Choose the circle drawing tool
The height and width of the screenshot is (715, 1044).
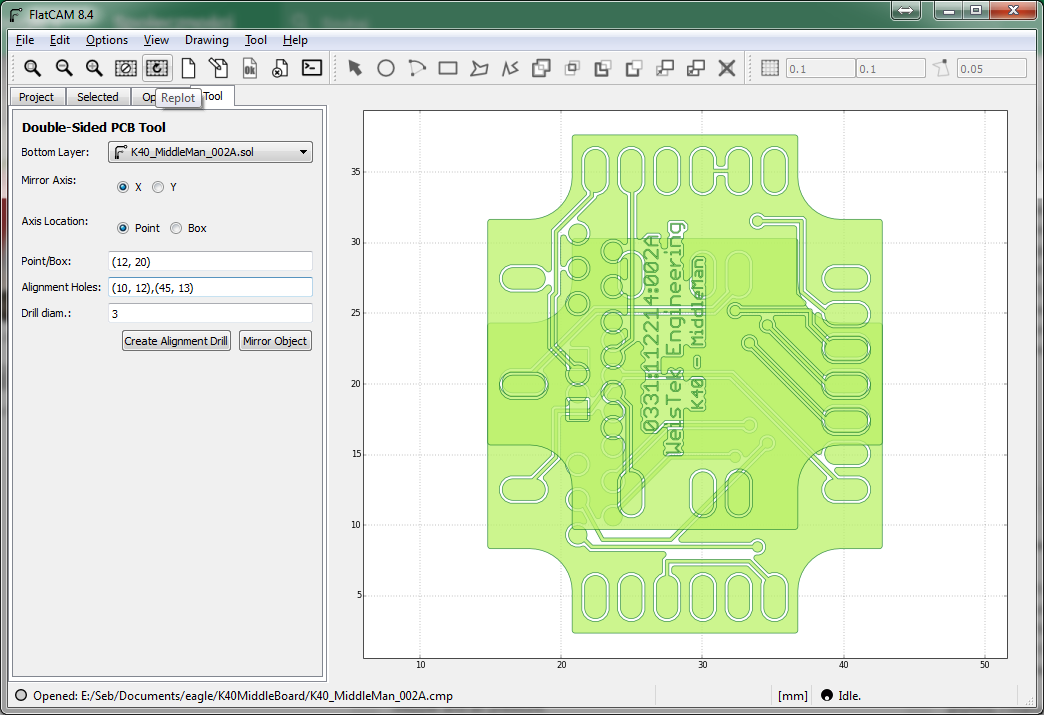(385, 68)
